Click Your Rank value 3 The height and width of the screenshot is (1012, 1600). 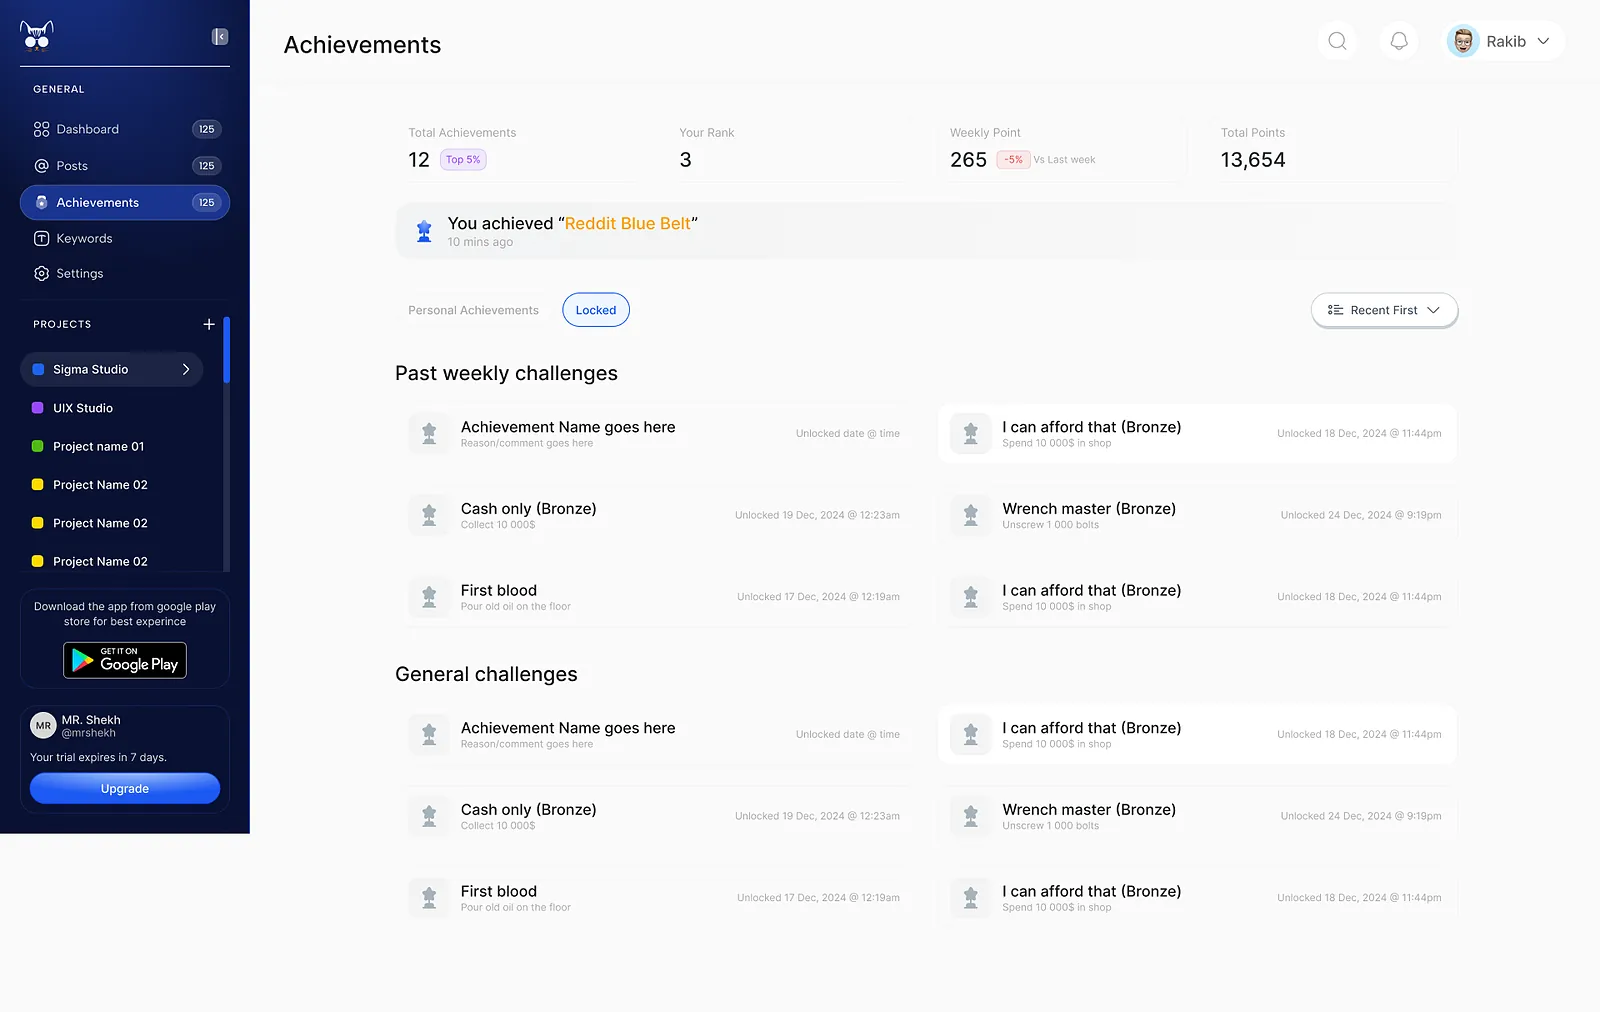685,160
